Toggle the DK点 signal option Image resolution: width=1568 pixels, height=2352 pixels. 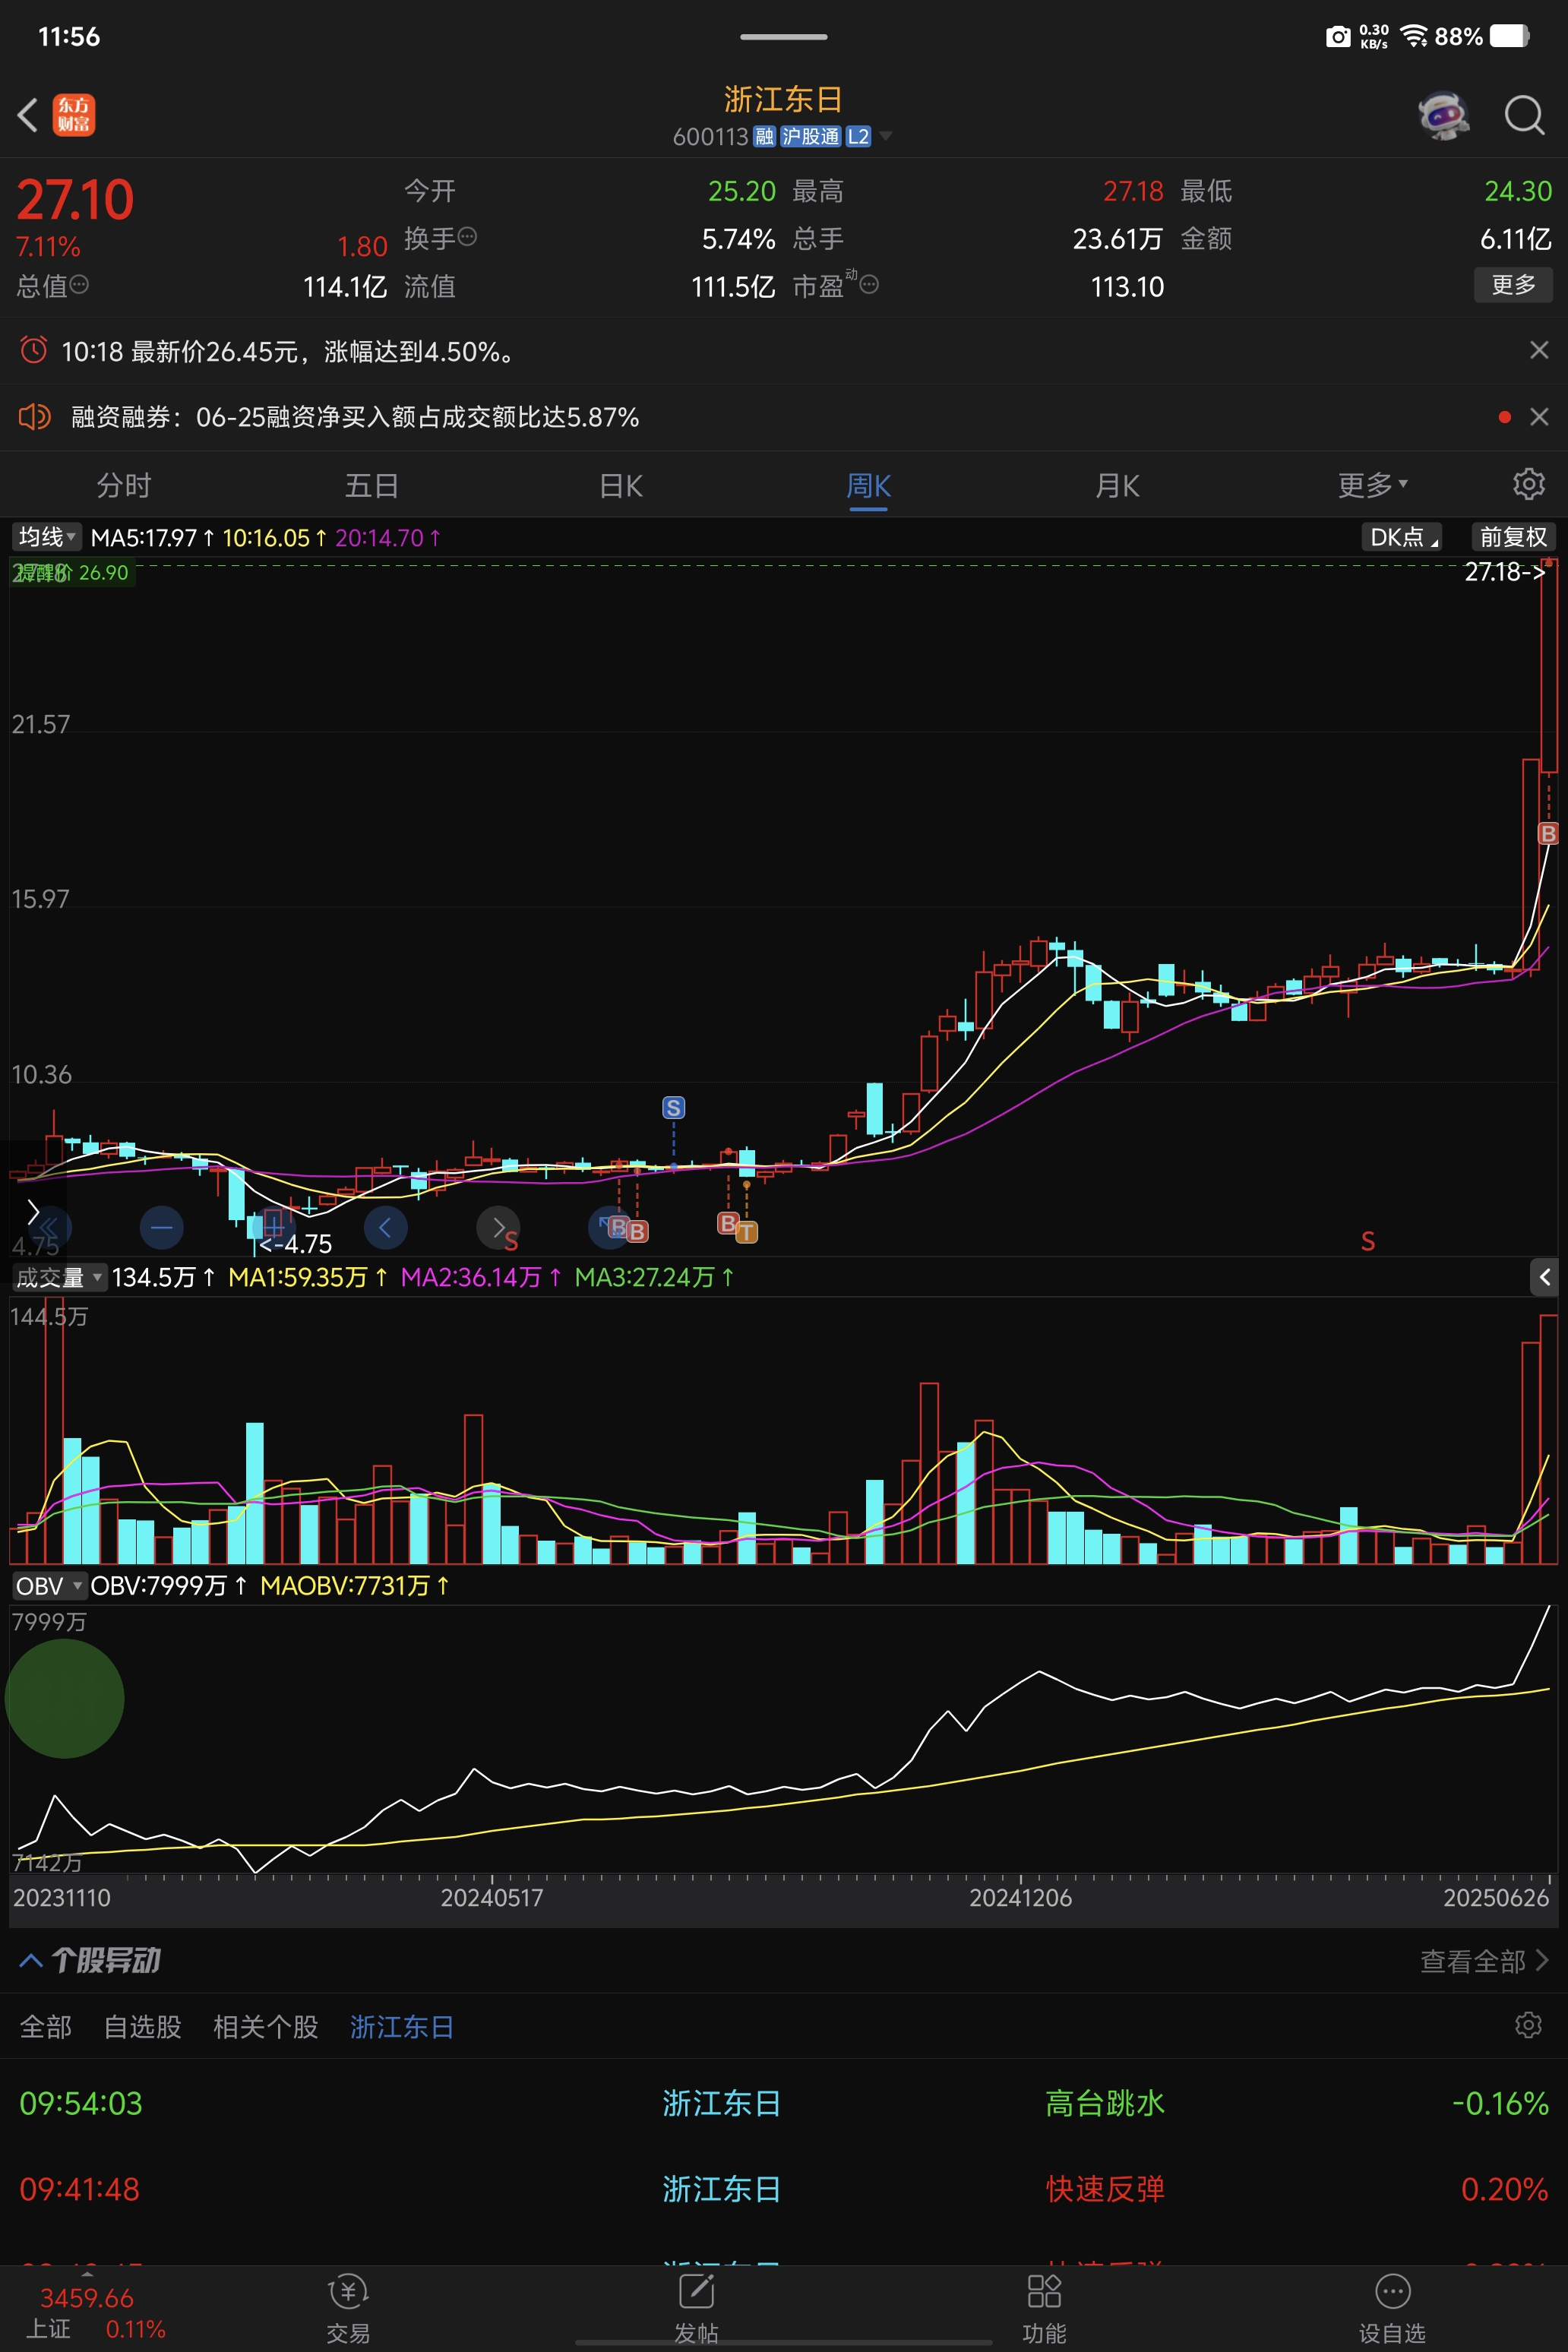point(1402,537)
